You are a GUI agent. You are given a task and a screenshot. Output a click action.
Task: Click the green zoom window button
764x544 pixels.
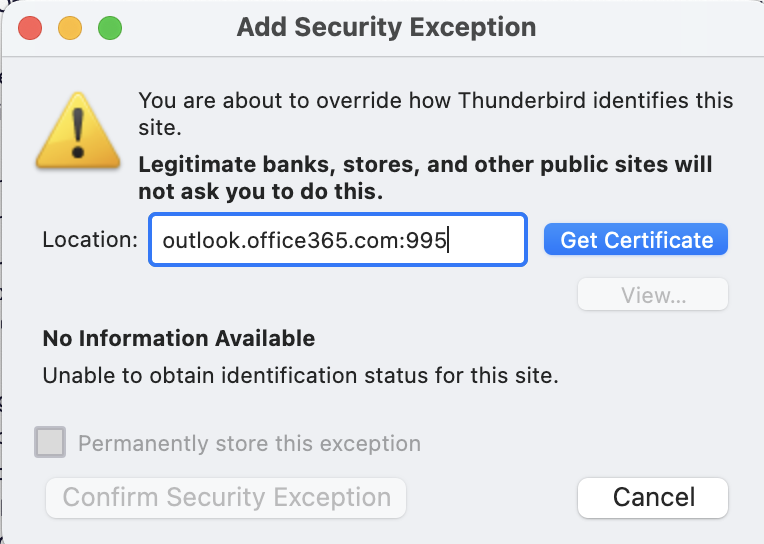coord(109,27)
